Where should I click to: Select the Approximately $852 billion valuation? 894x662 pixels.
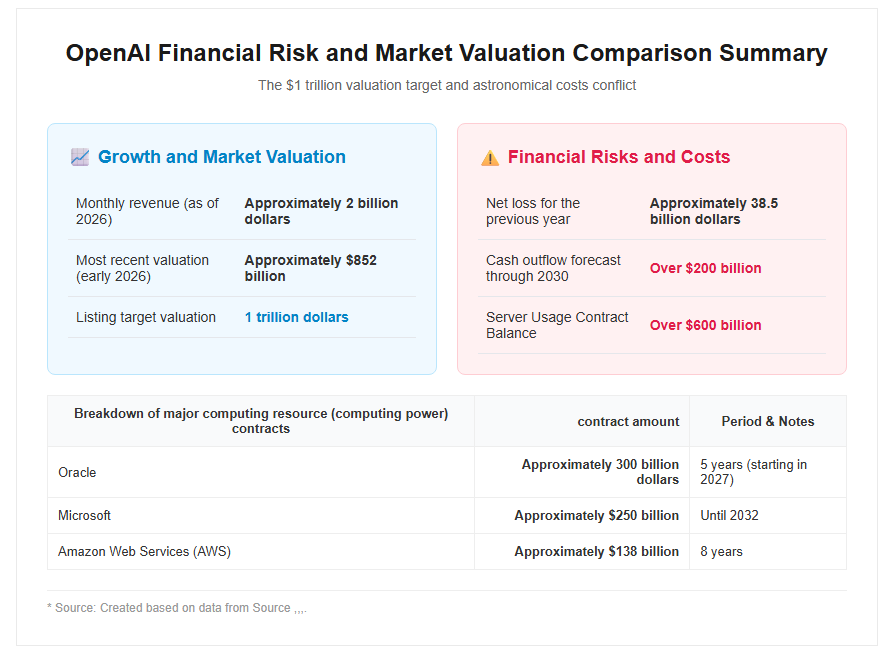(x=311, y=268)
